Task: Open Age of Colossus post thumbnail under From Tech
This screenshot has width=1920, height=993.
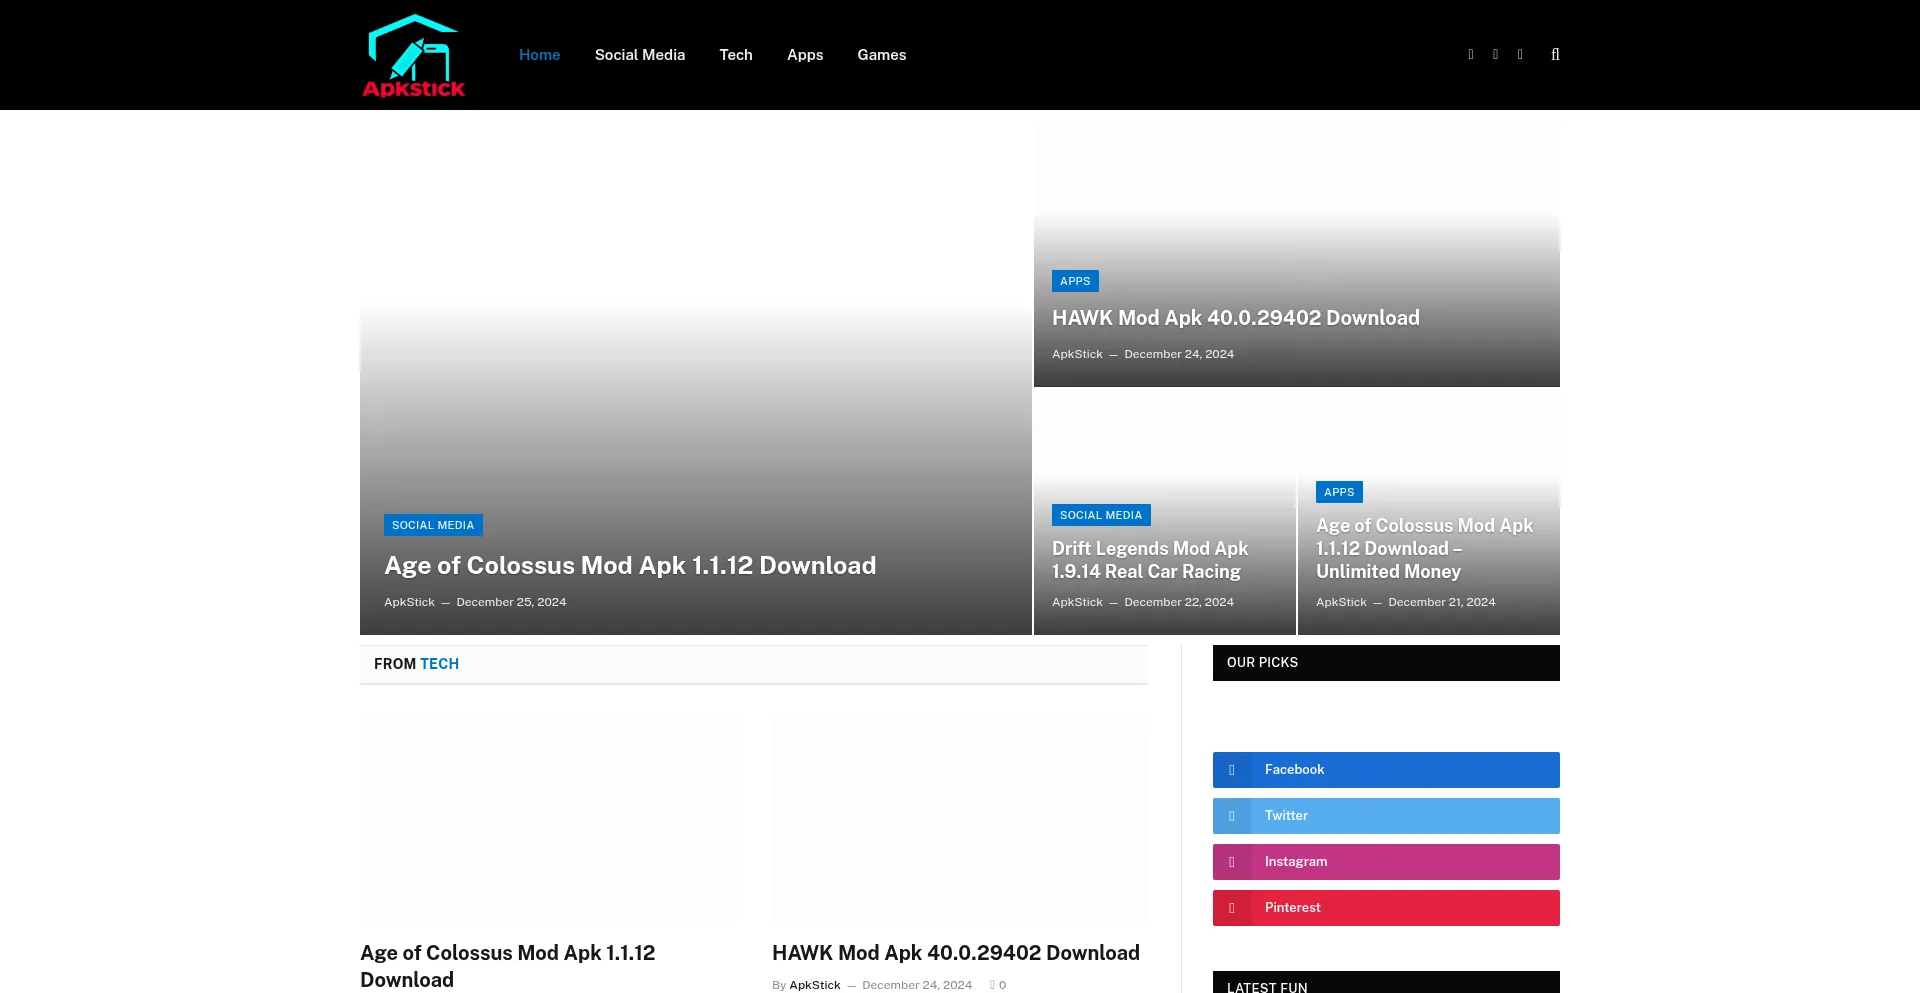Action: click(x=548, y=817)
